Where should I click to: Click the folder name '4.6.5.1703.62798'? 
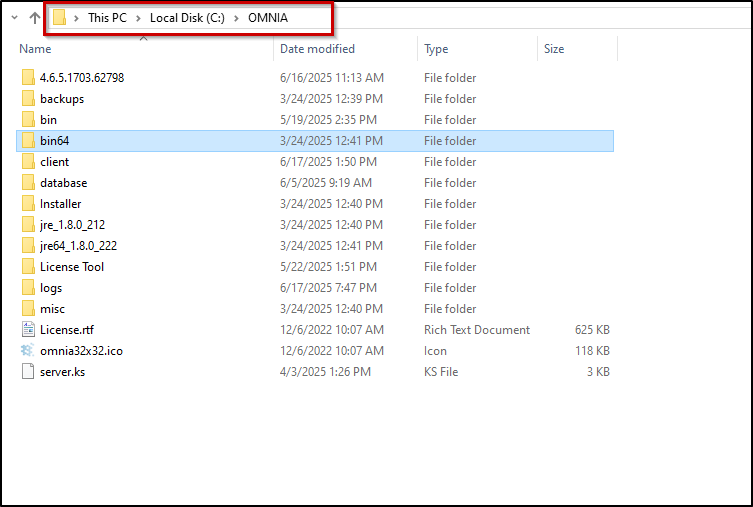click(82, 78)
